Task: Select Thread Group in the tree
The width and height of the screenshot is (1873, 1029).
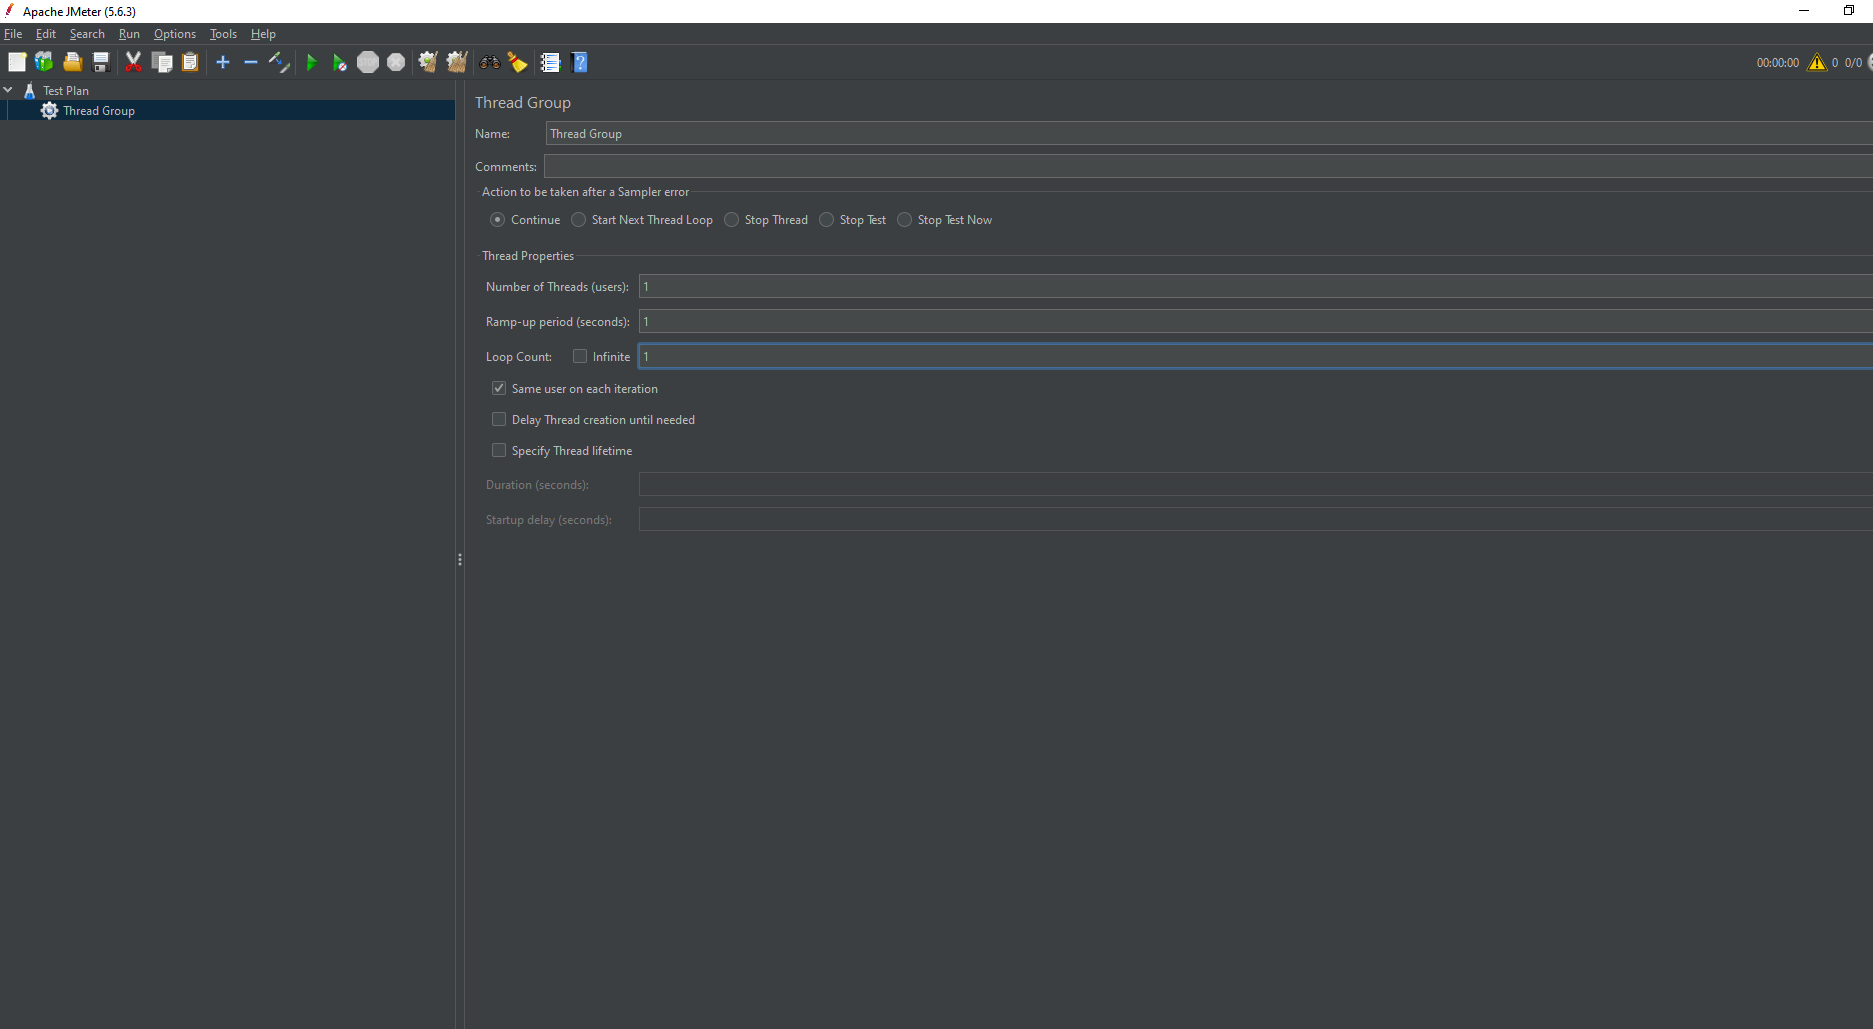Action: [98, 110]
